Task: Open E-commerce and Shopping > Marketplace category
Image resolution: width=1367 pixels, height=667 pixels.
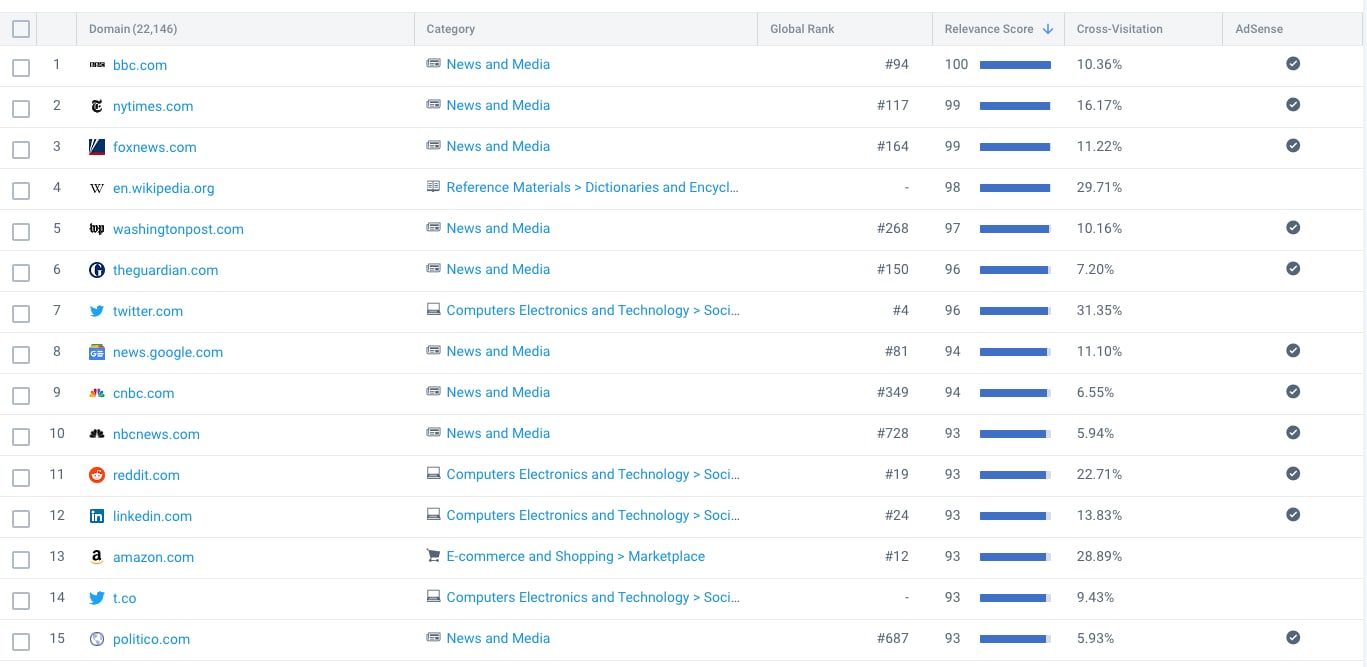Action: 575,556
